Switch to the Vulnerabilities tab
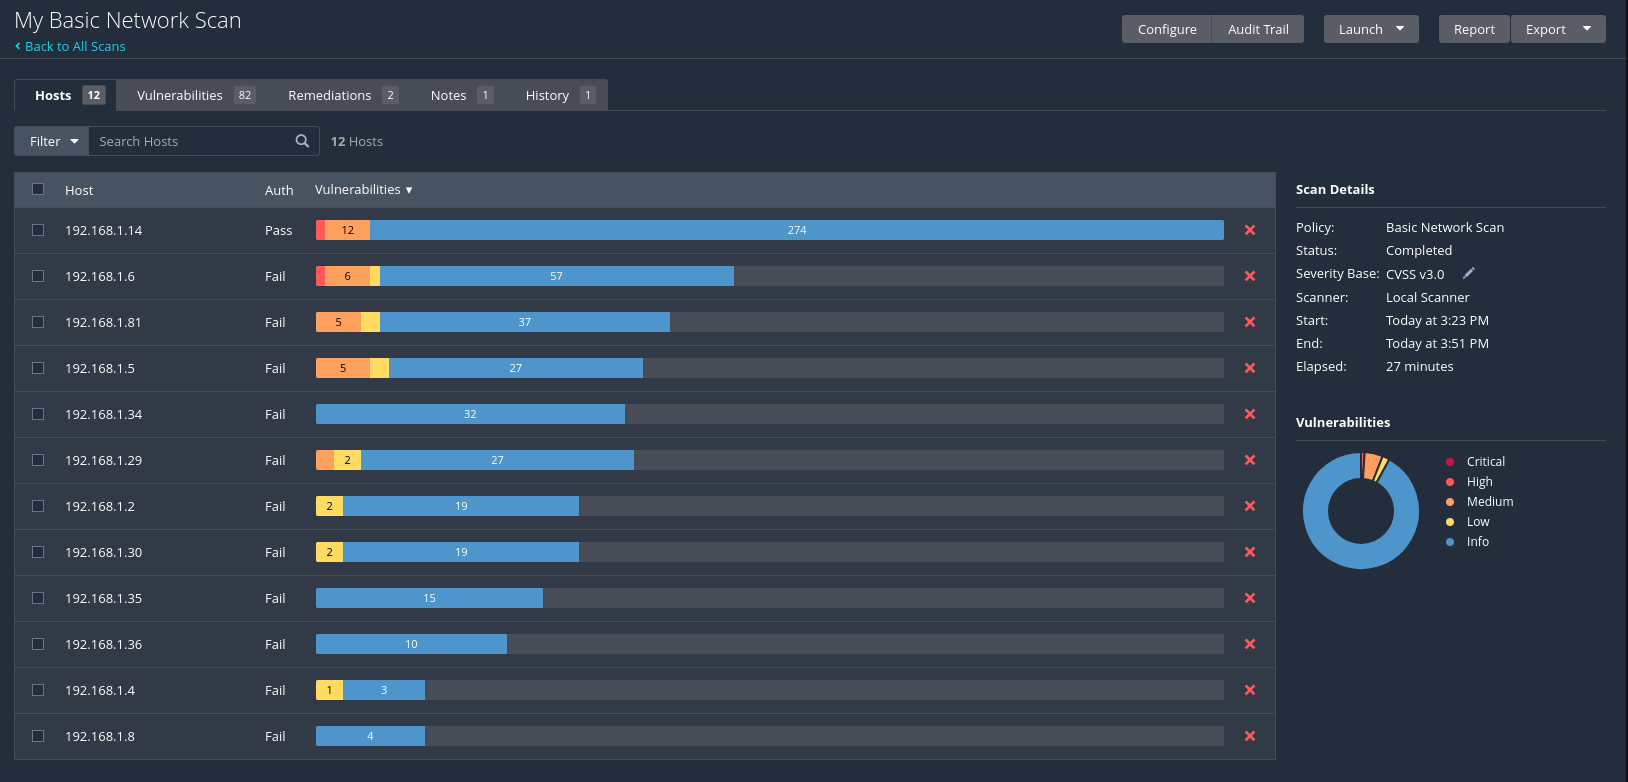The width and height of the screenshot is (1628, 782). pyautogui.click(x=194, y=95)
